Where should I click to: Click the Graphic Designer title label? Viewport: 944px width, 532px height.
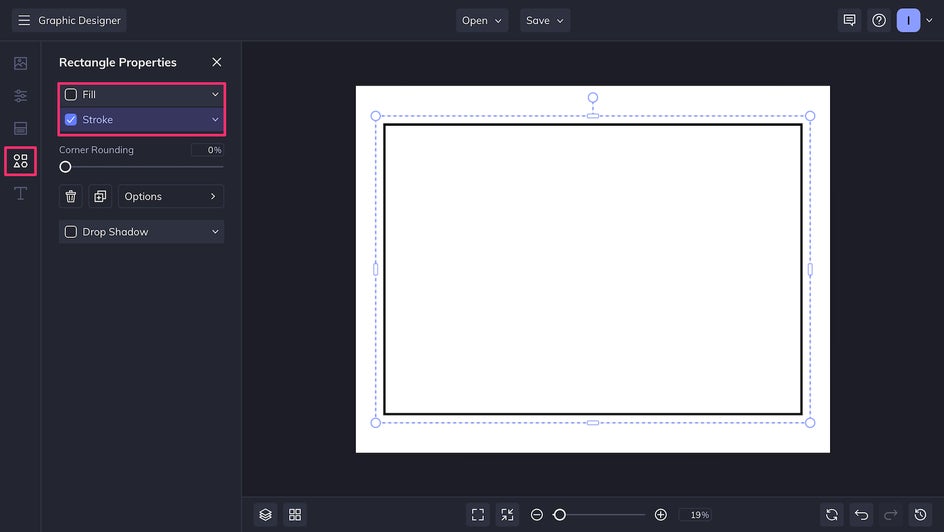(79, 20)
